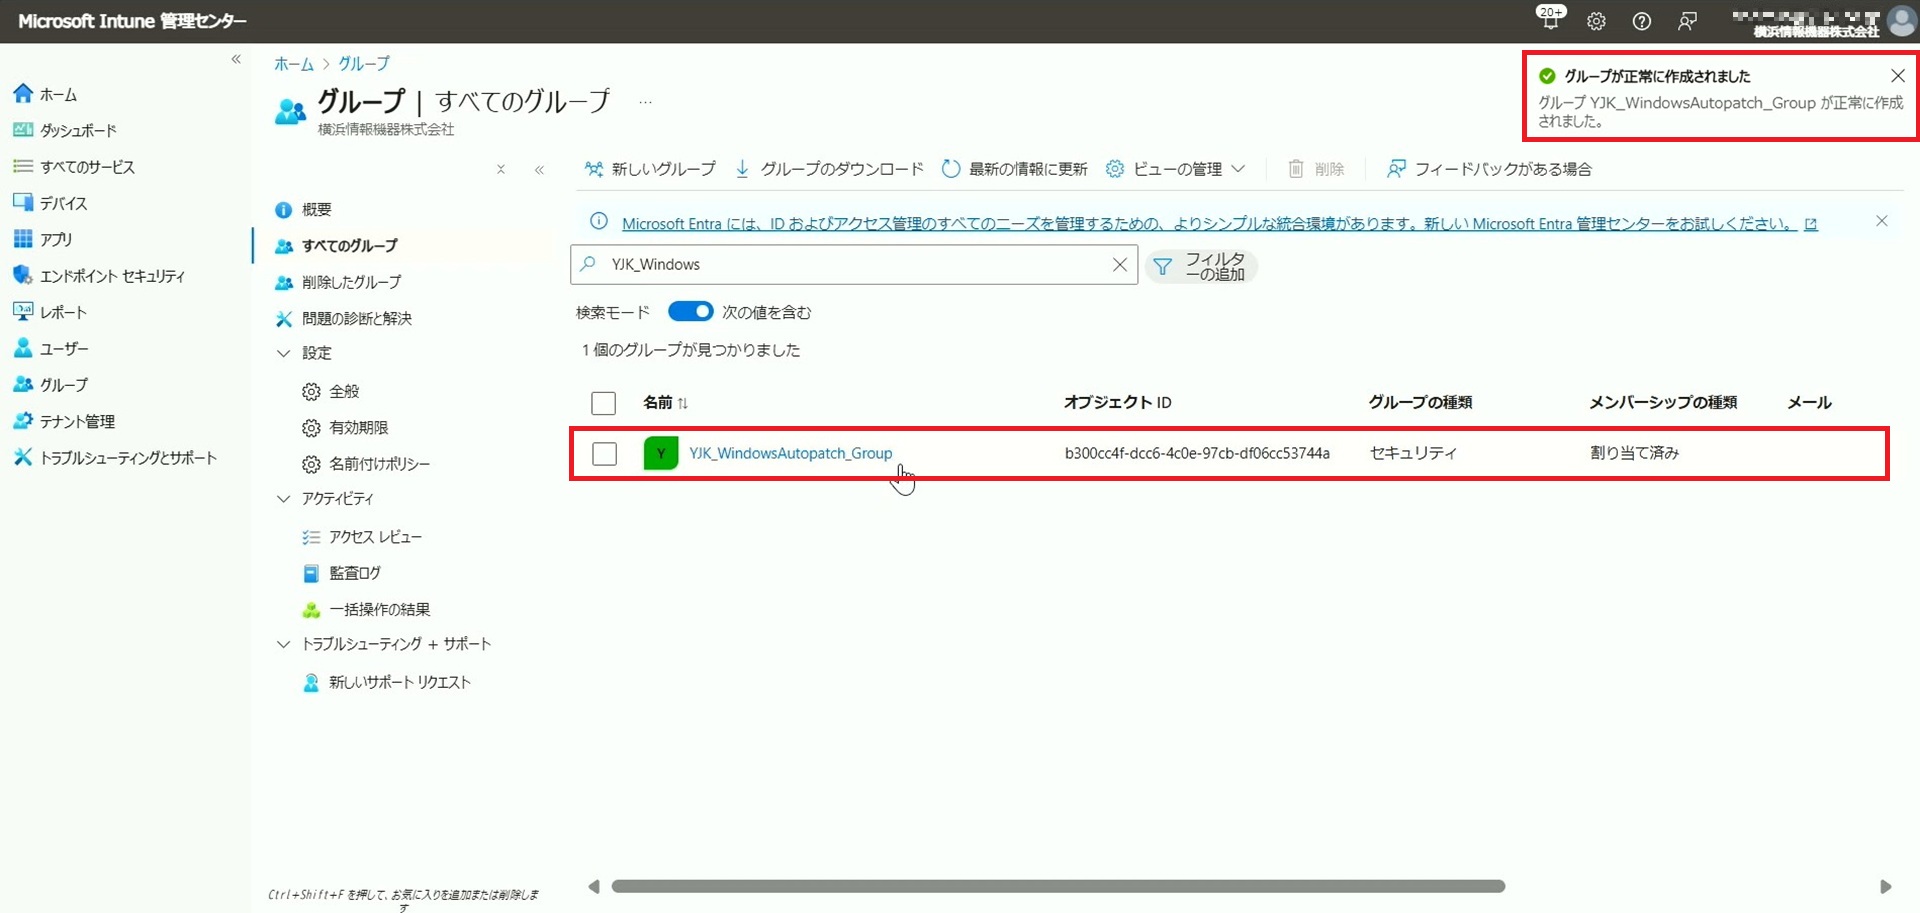Viewport: 1920px width, 913px height.
Task: Click グループのダウンロード toolbar button
Action: click(829, 169)
